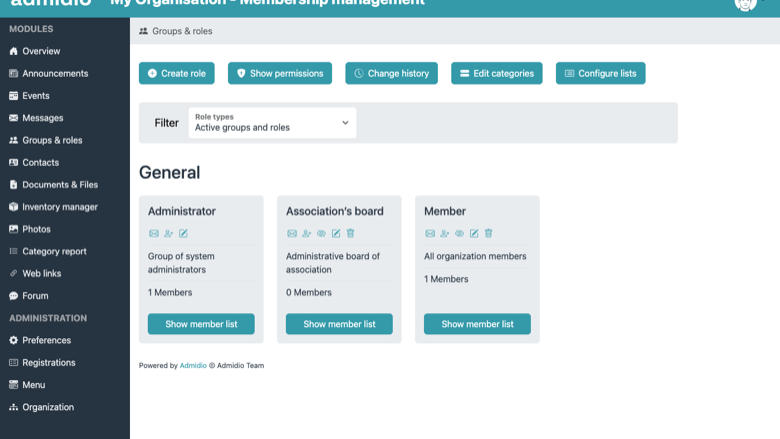Click the Administrator card title

(182, 211)
